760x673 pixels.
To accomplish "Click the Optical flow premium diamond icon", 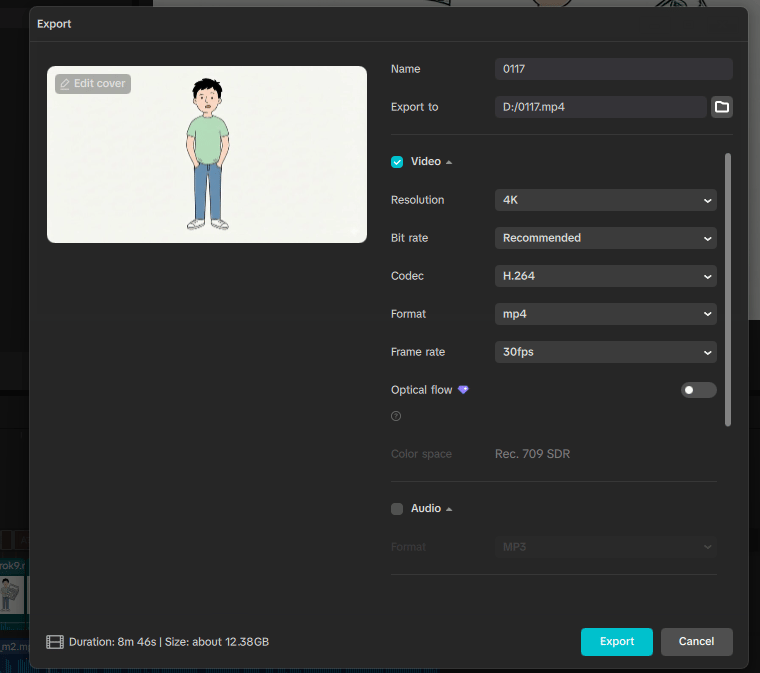I will point(463,390).
